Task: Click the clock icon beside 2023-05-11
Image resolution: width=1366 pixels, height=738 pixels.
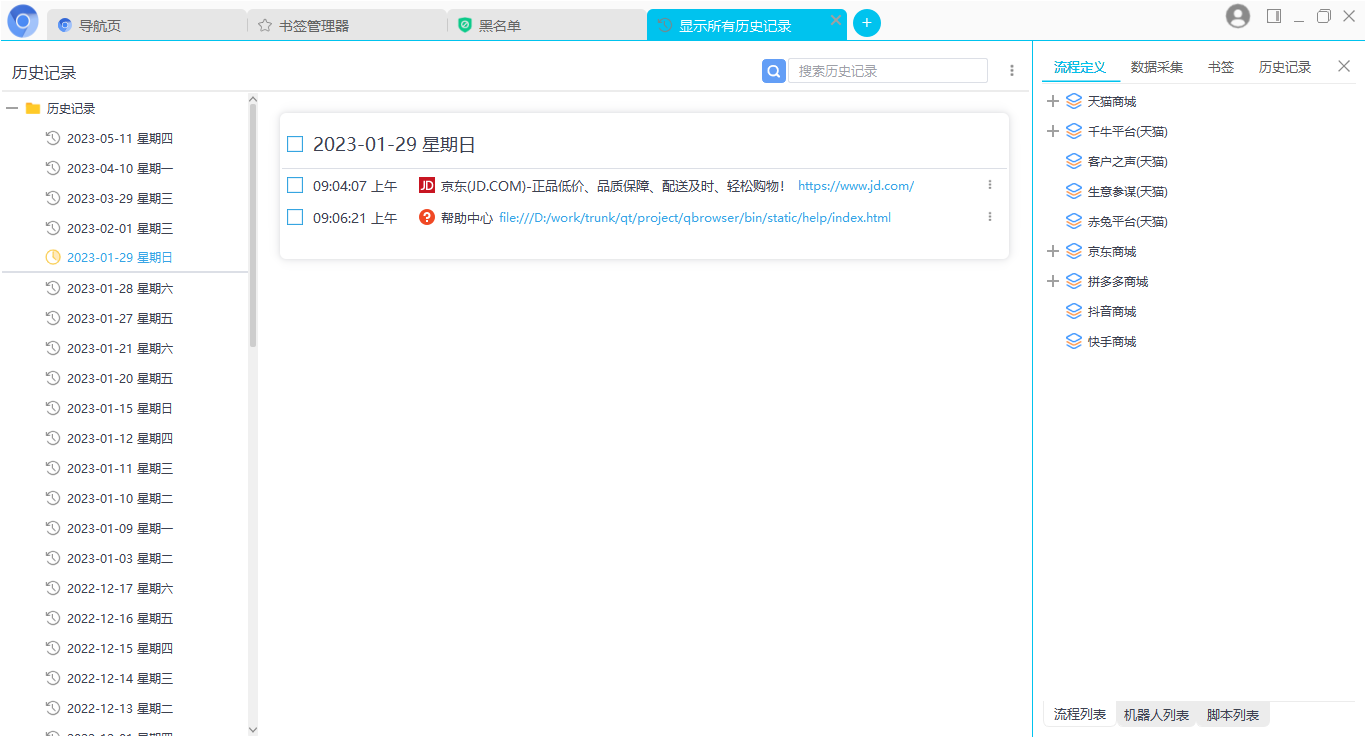Action: tap(53, 138)
